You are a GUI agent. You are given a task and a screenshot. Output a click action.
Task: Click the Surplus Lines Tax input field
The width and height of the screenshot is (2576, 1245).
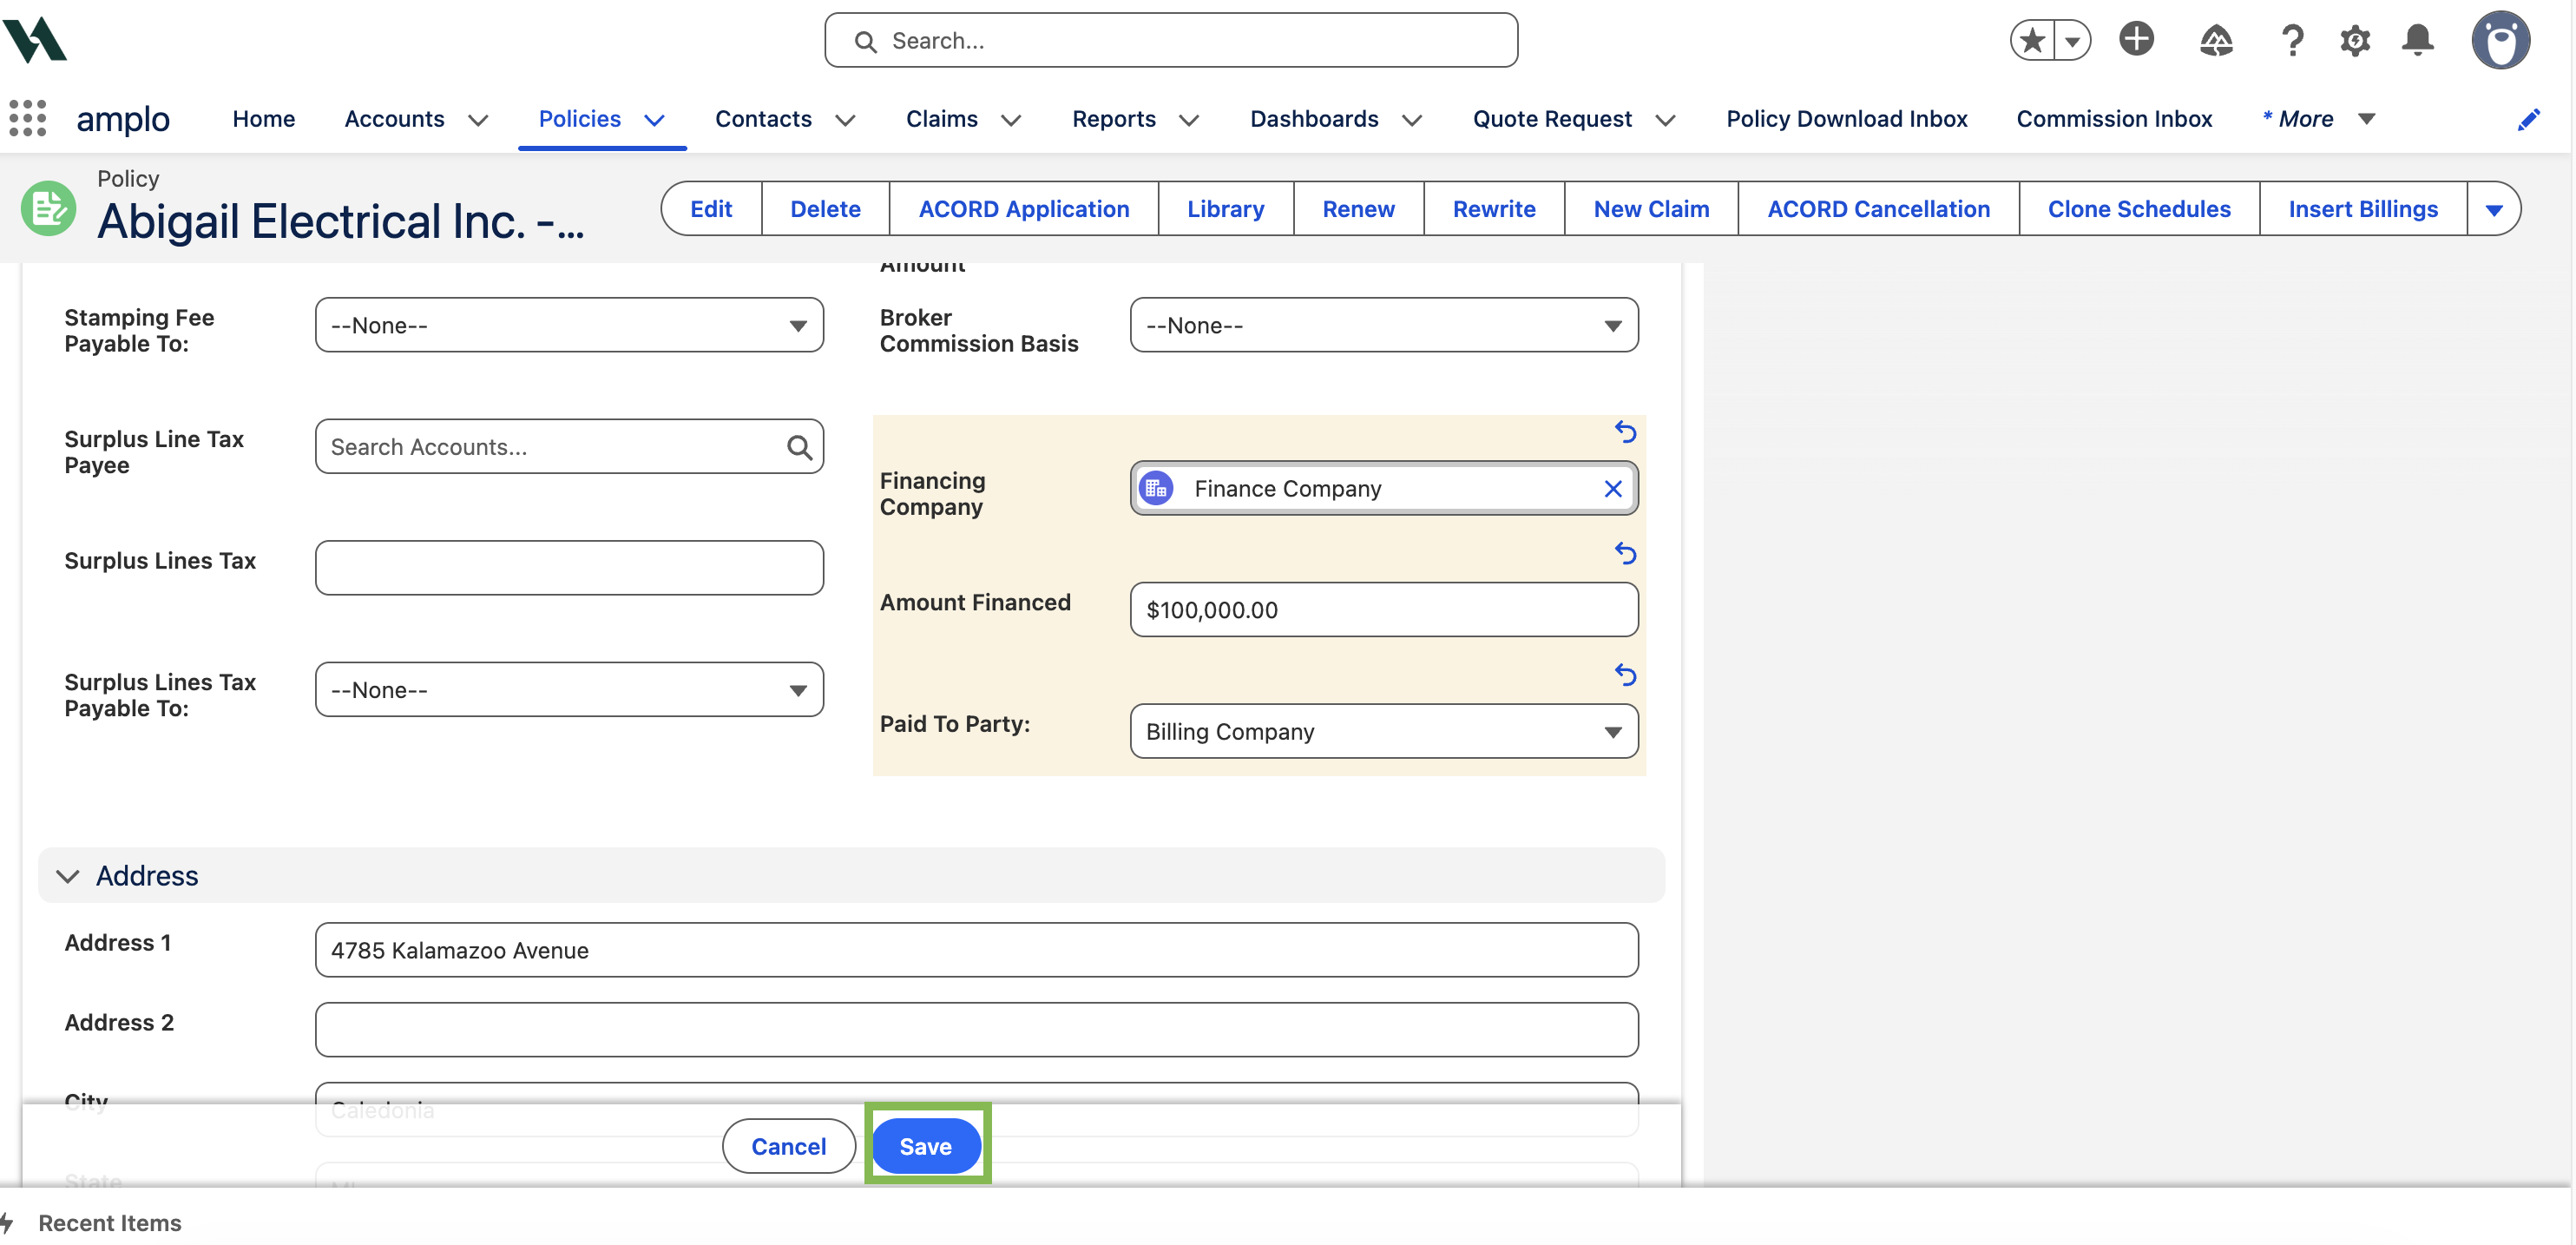(x=569, y=567)
